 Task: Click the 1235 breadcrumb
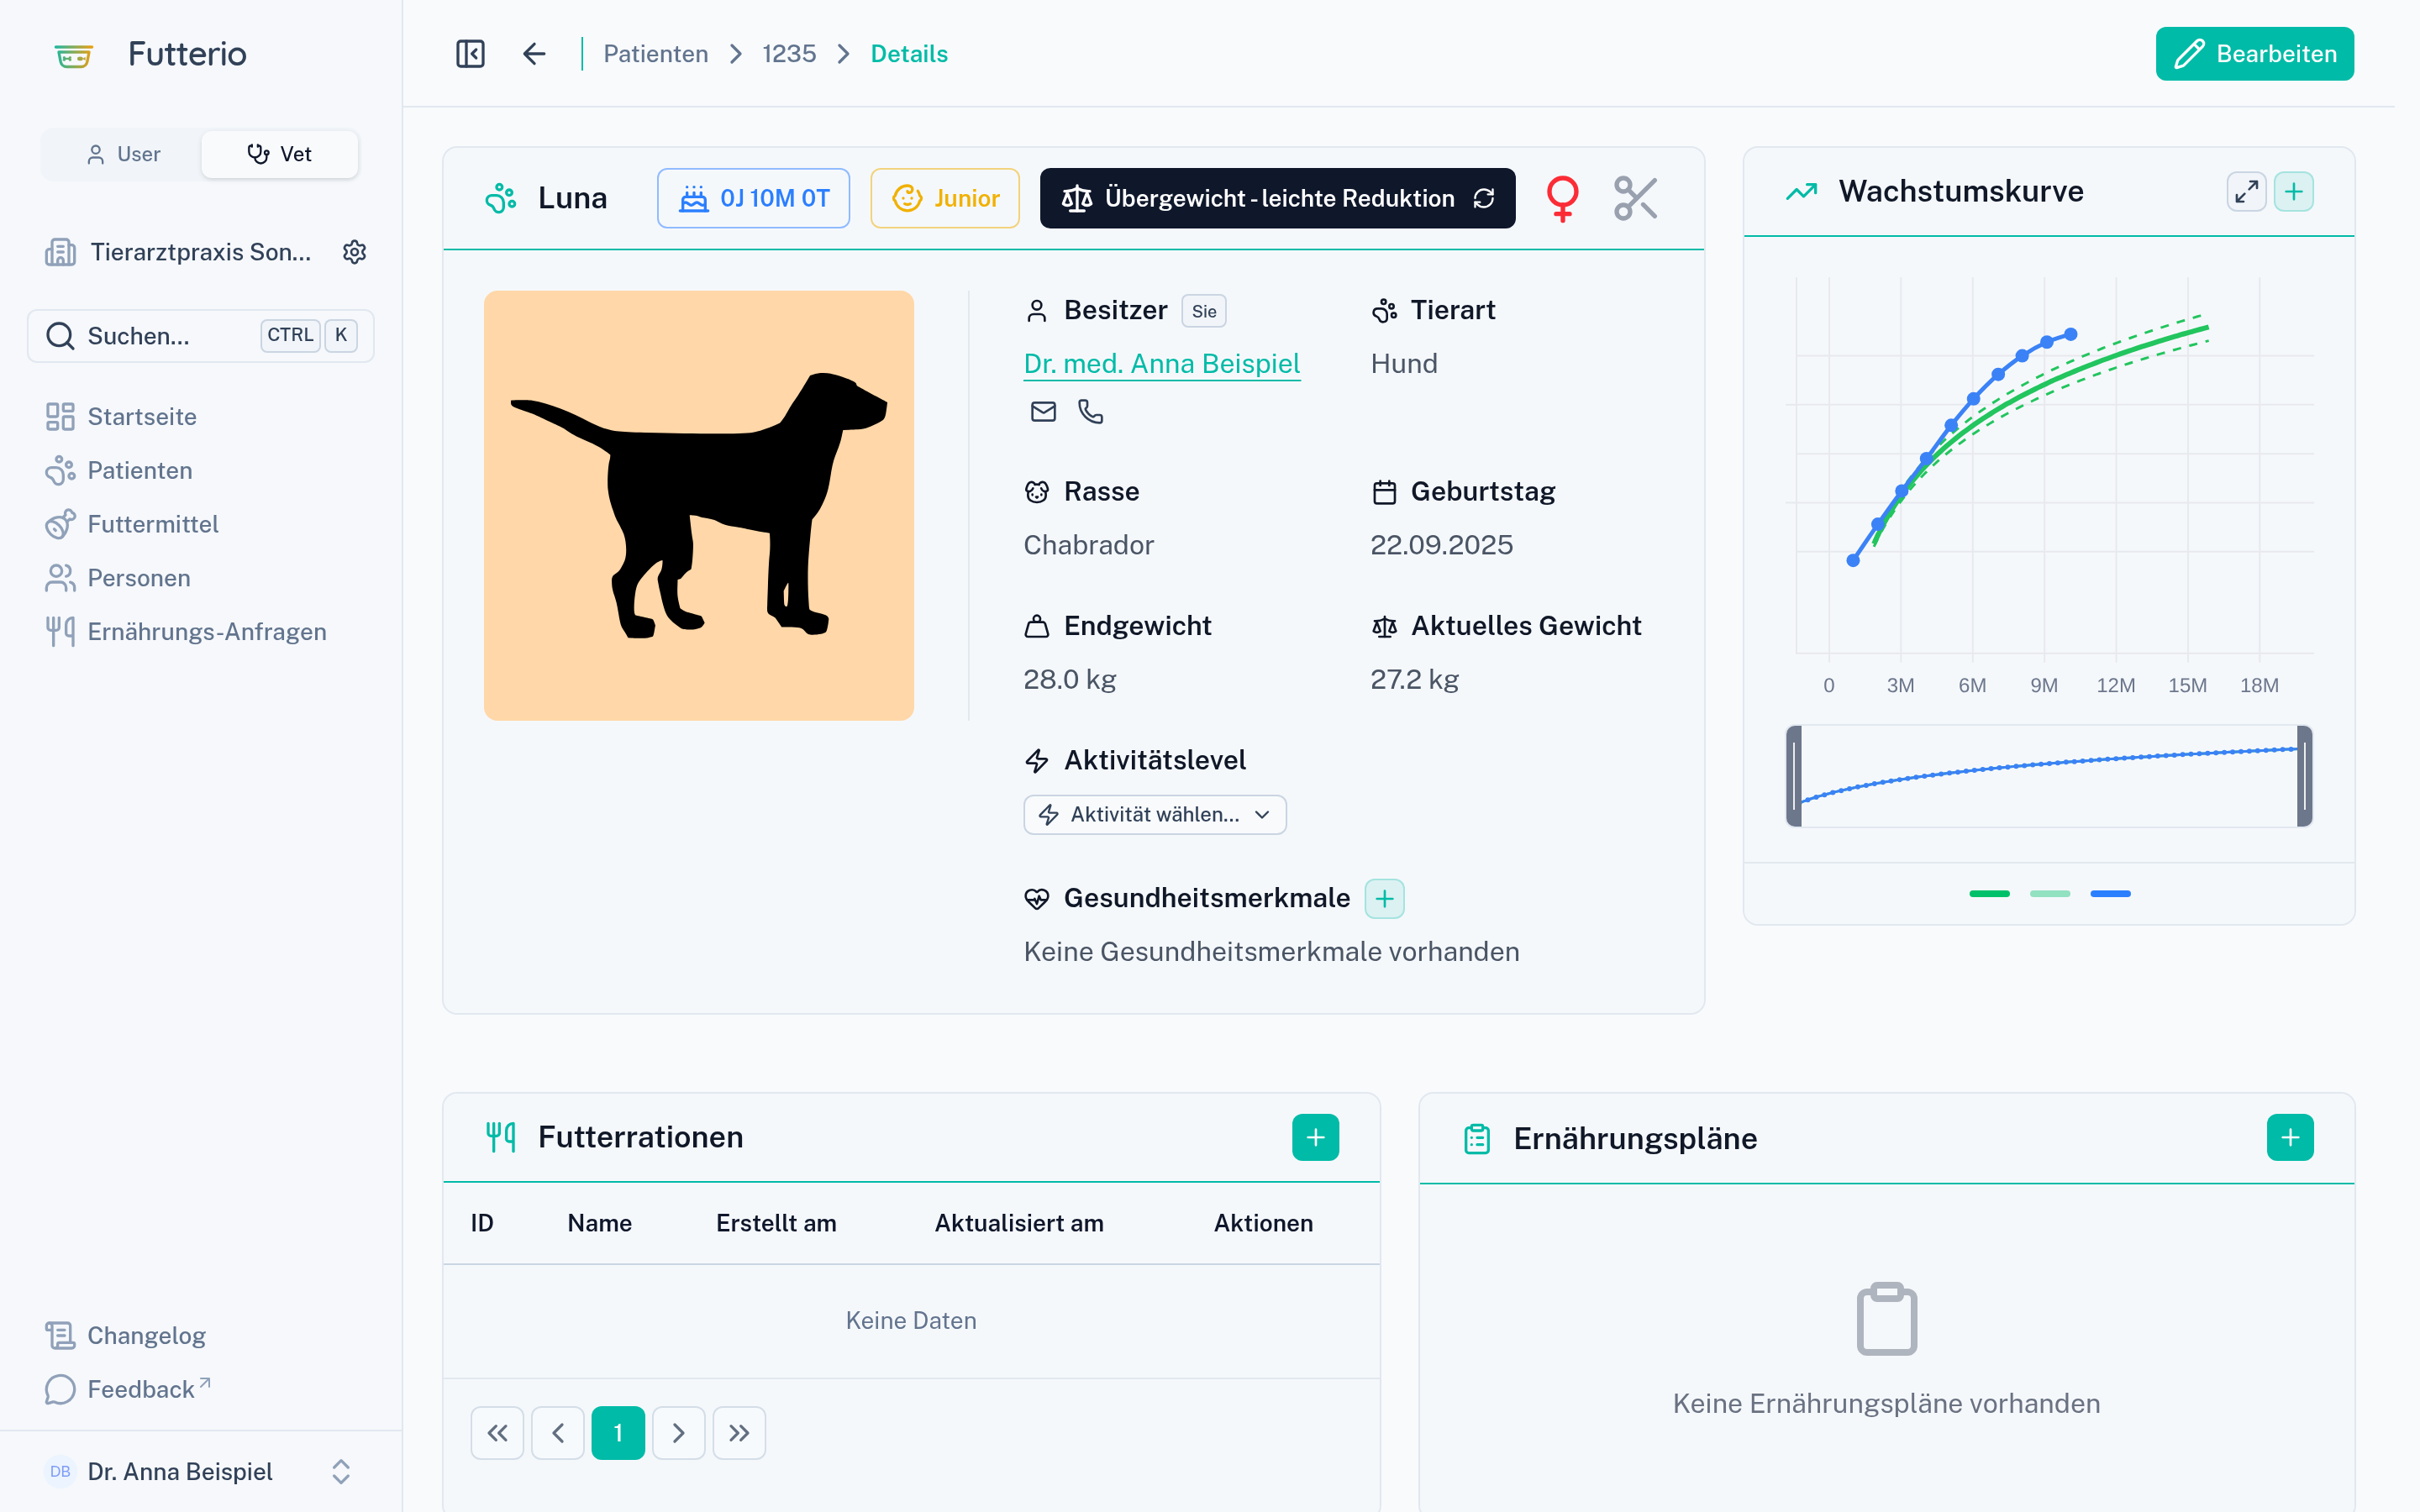788,54
